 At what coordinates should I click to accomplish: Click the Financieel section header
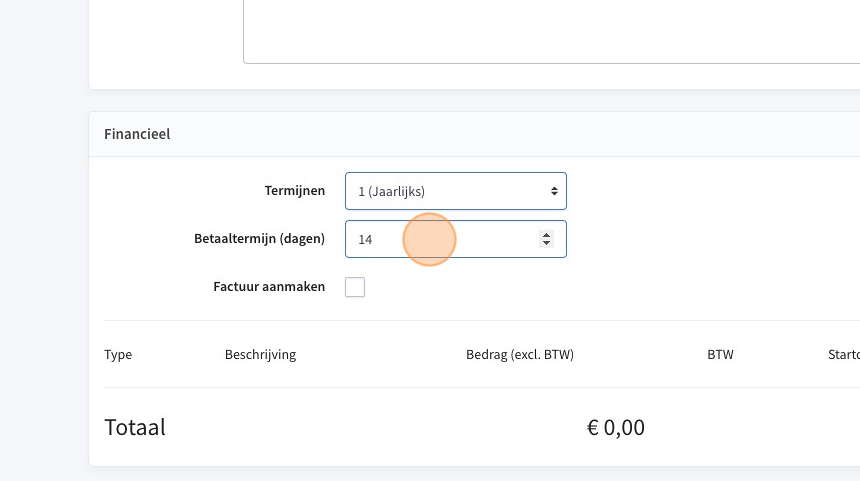coord(137,134)
